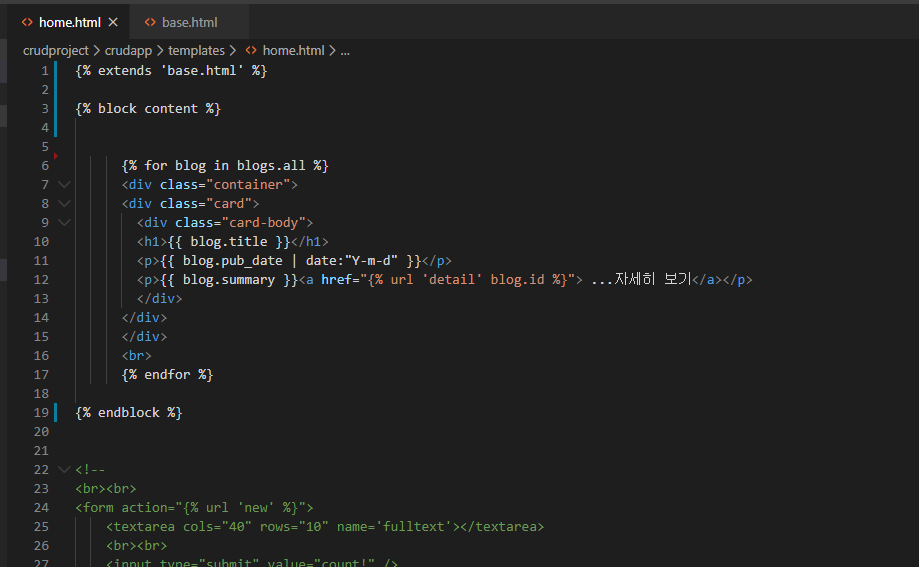Click the home.html tab file icon
919x567 pixels.
coord(27,22)
